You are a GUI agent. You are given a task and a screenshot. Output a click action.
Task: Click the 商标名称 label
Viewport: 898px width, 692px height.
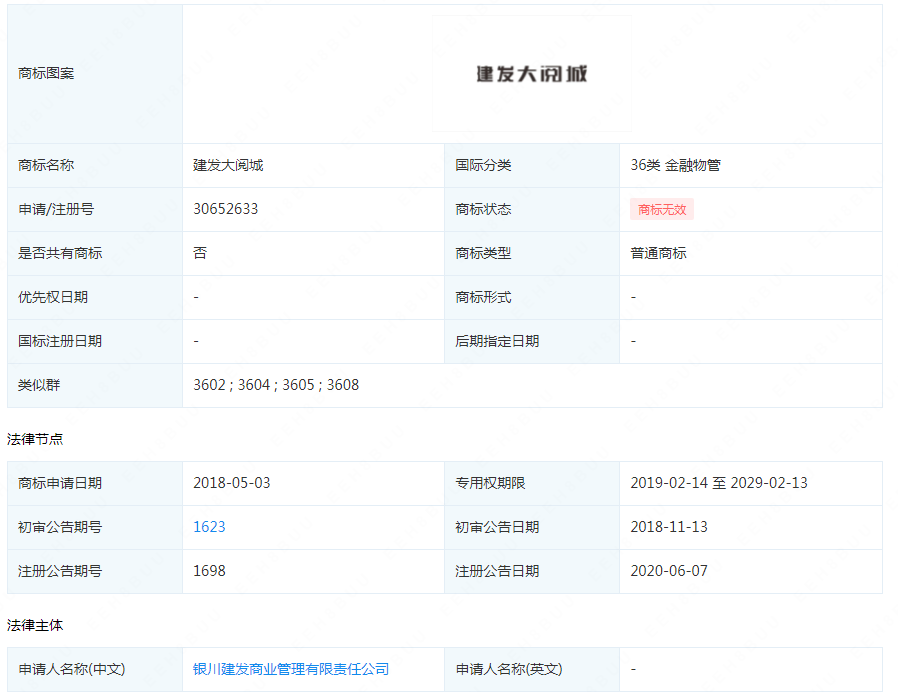tap(46, 166)
